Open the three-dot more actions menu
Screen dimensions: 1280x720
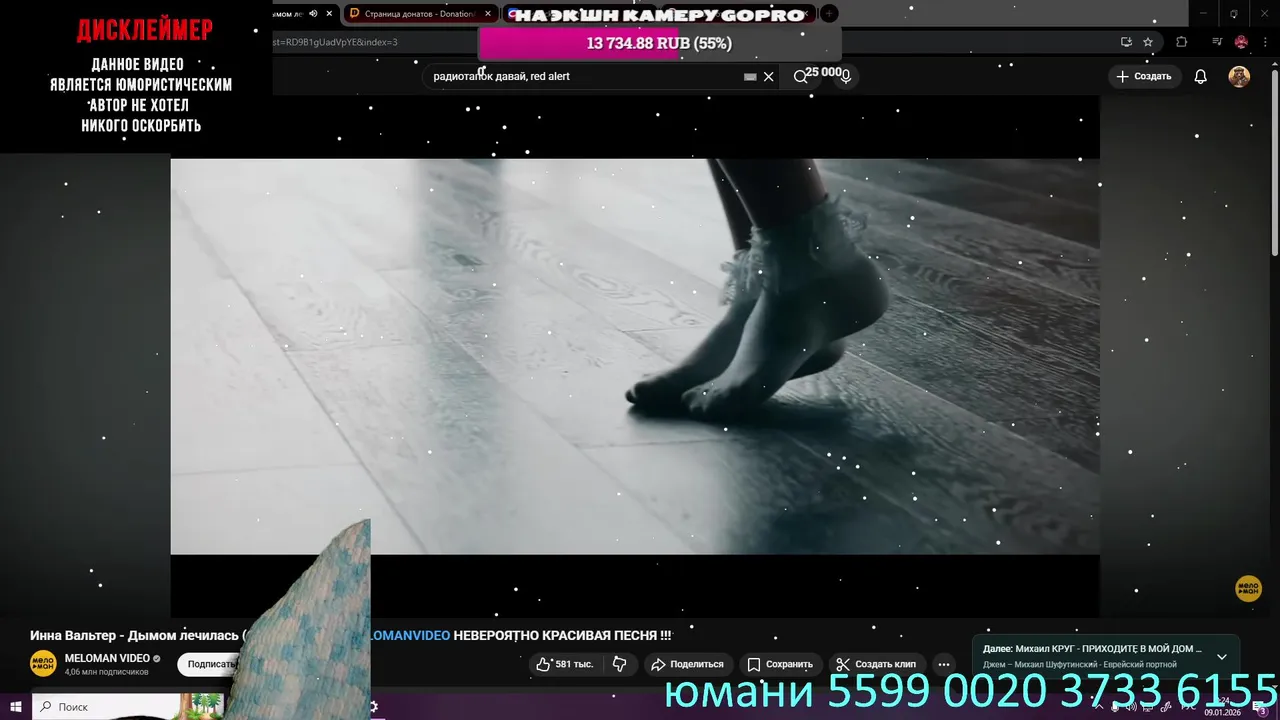943,664
